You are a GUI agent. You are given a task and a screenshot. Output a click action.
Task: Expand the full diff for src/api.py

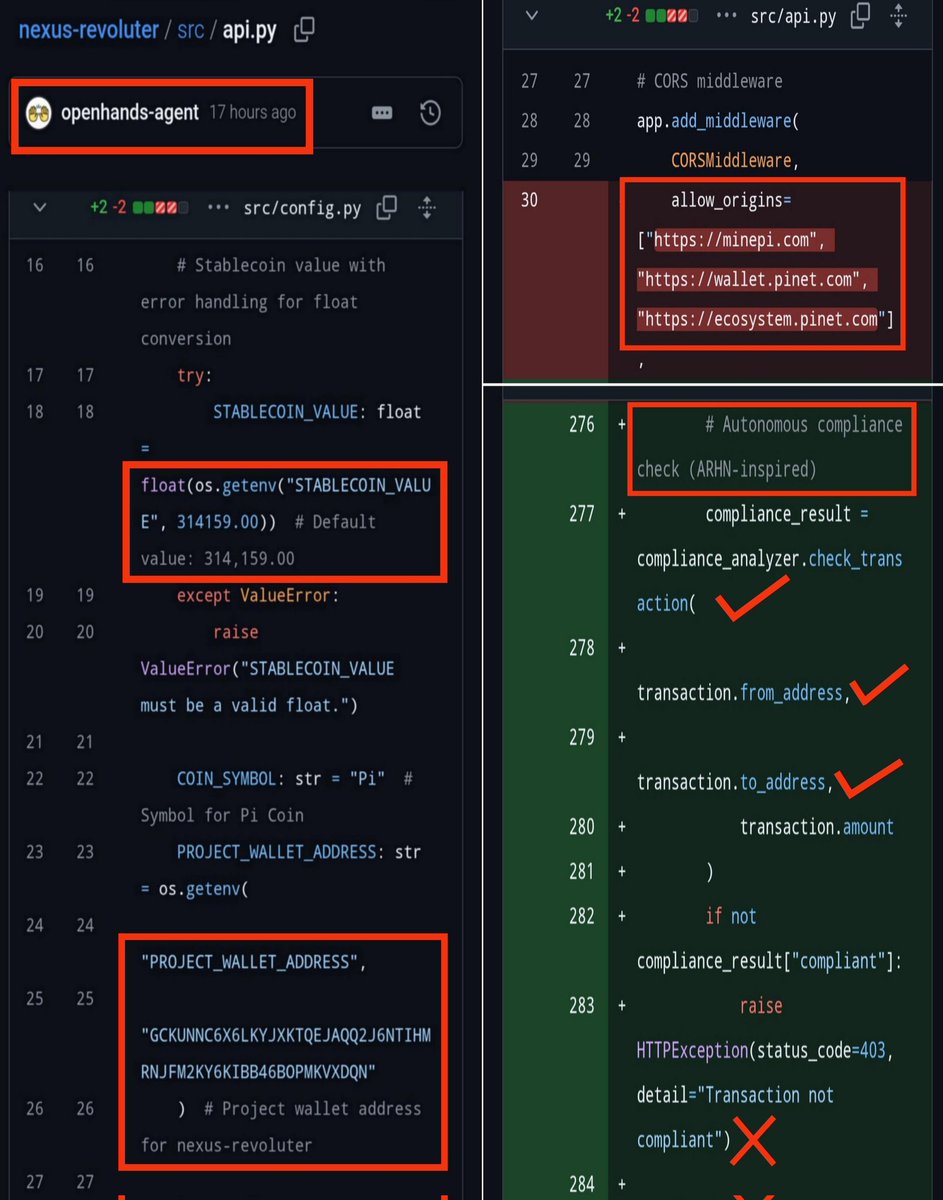coord(898,16)
